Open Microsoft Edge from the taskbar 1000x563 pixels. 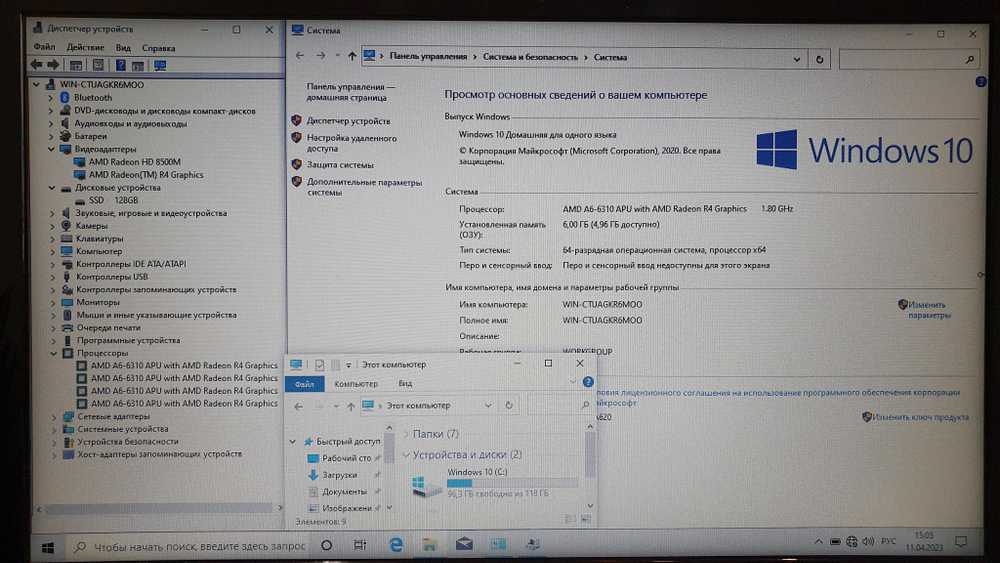coord(396,545)
